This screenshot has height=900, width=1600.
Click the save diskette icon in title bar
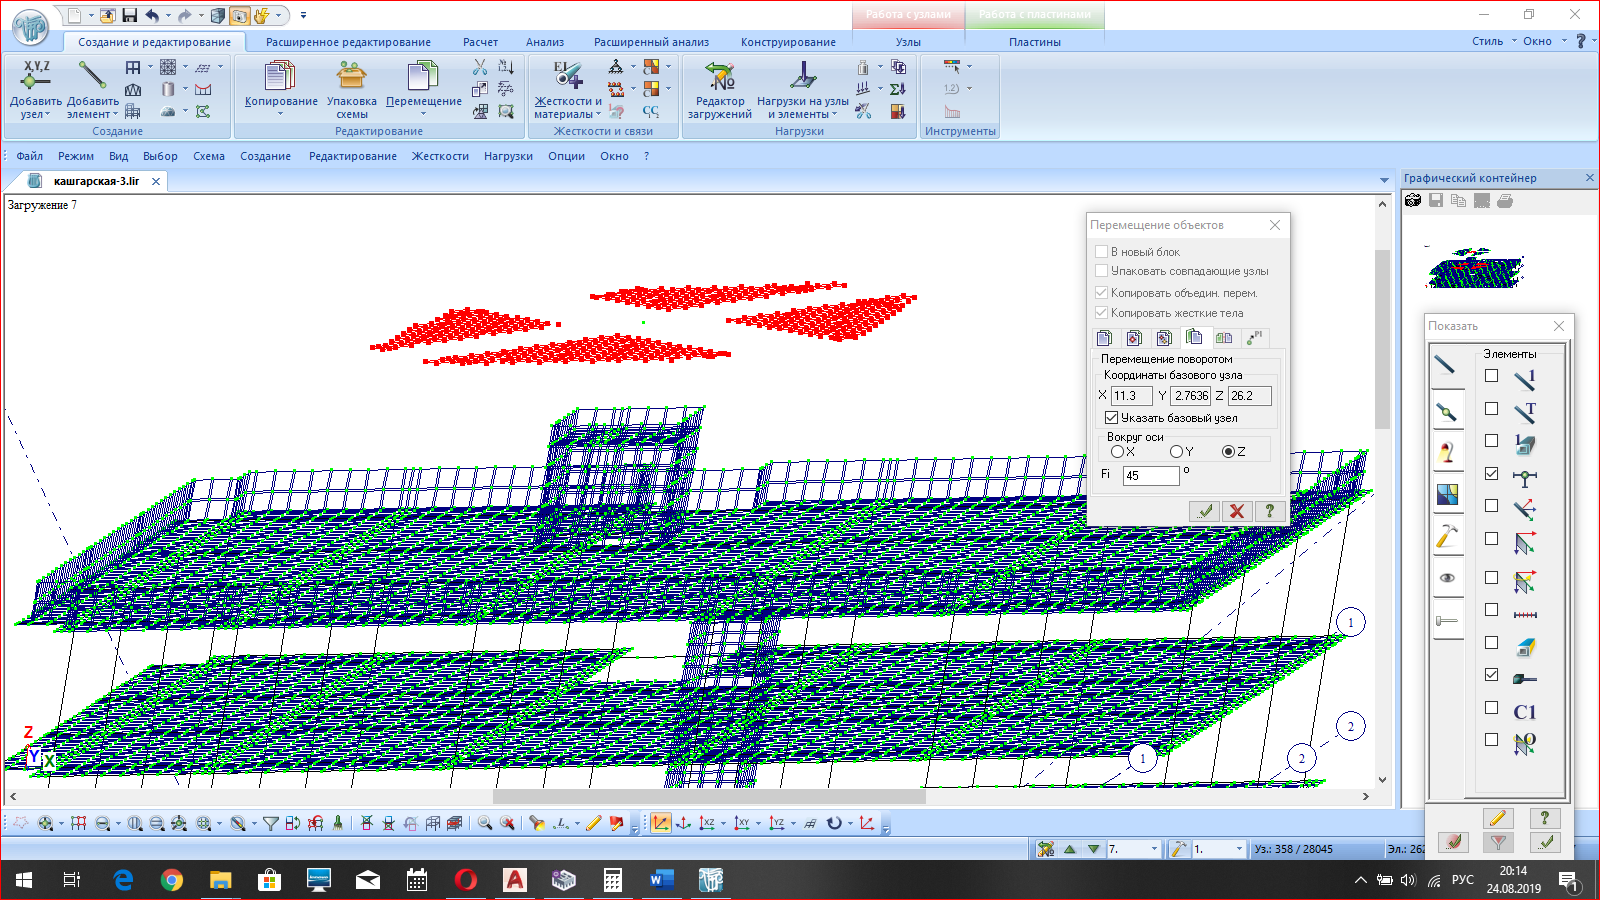(130, 15)
